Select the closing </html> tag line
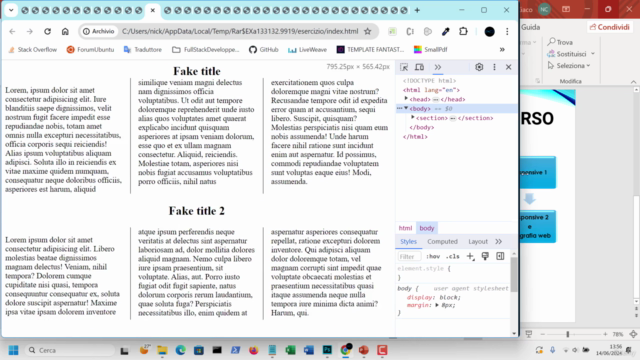This screenshot has width=640, height=360. (x=415, y=137)
